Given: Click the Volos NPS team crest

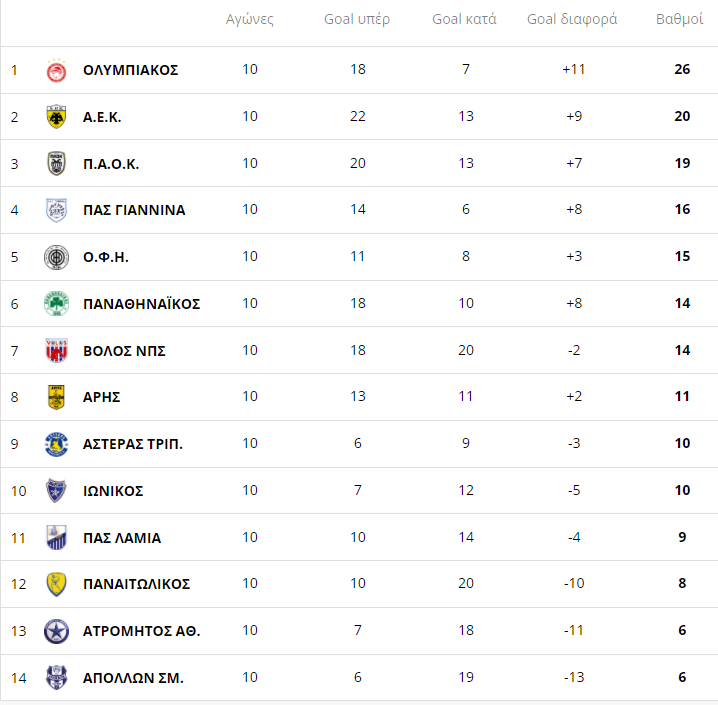Looking at the screenshot, I should click(x=56, y=351).
